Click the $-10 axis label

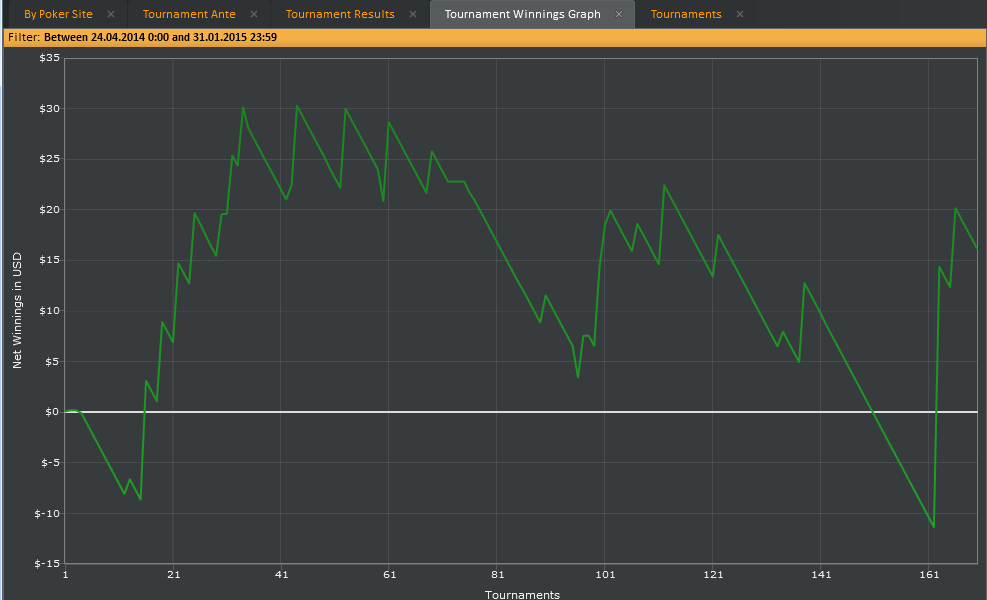48,514
